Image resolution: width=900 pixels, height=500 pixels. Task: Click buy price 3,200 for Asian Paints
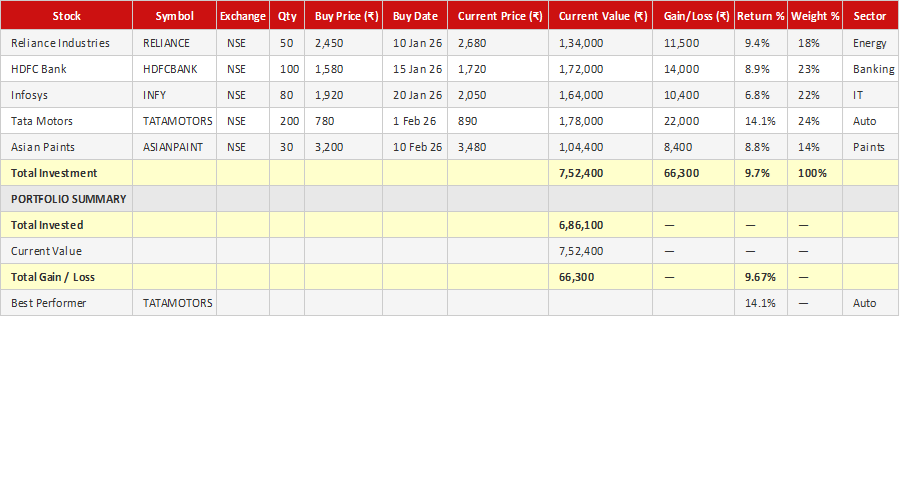point(344,147)
